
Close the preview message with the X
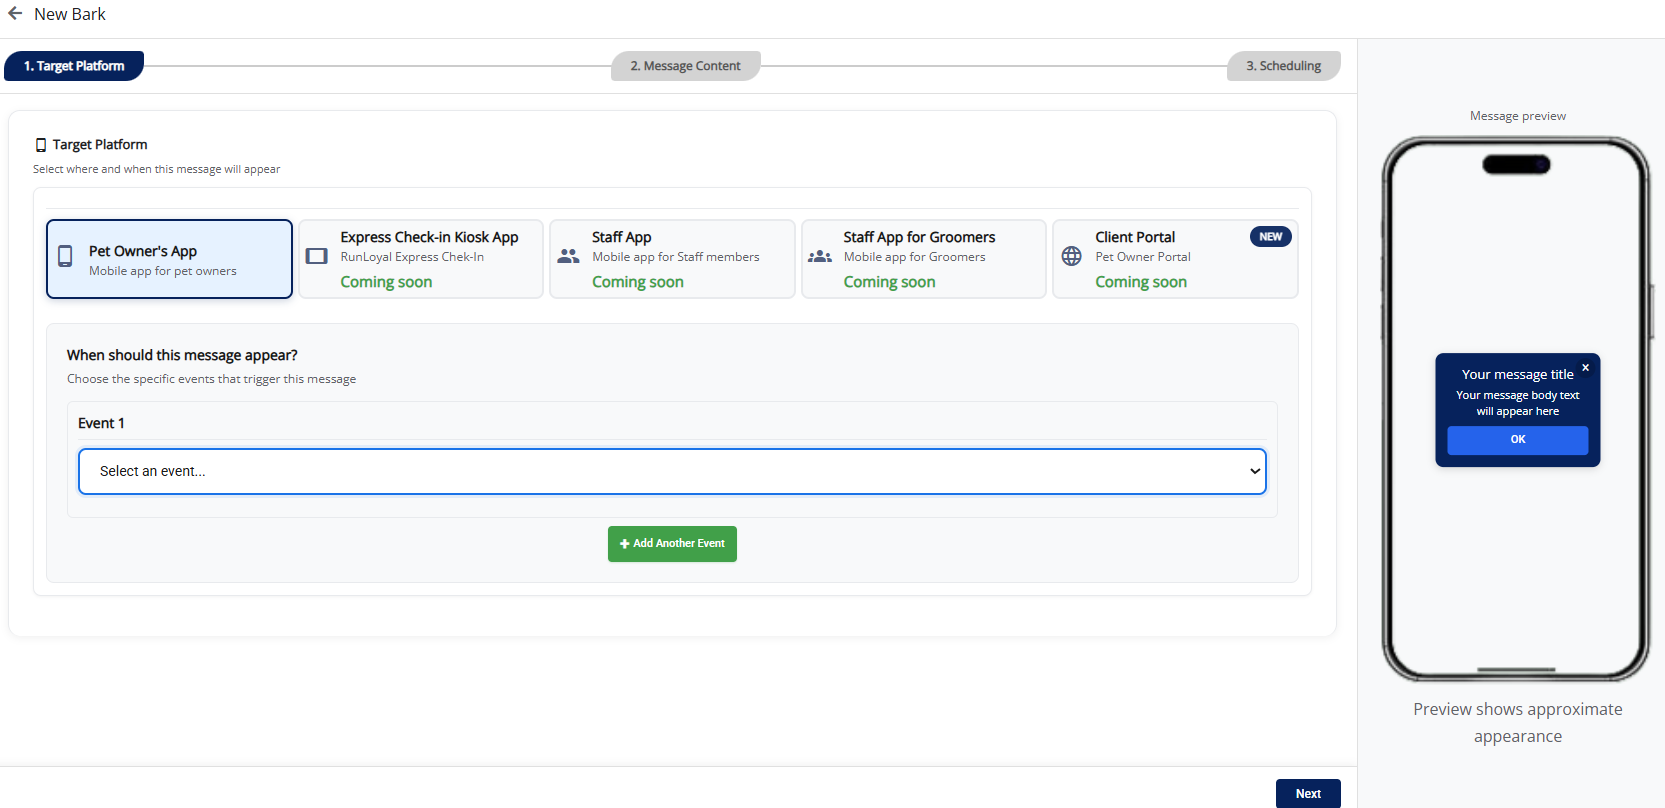pos(1585,368)
